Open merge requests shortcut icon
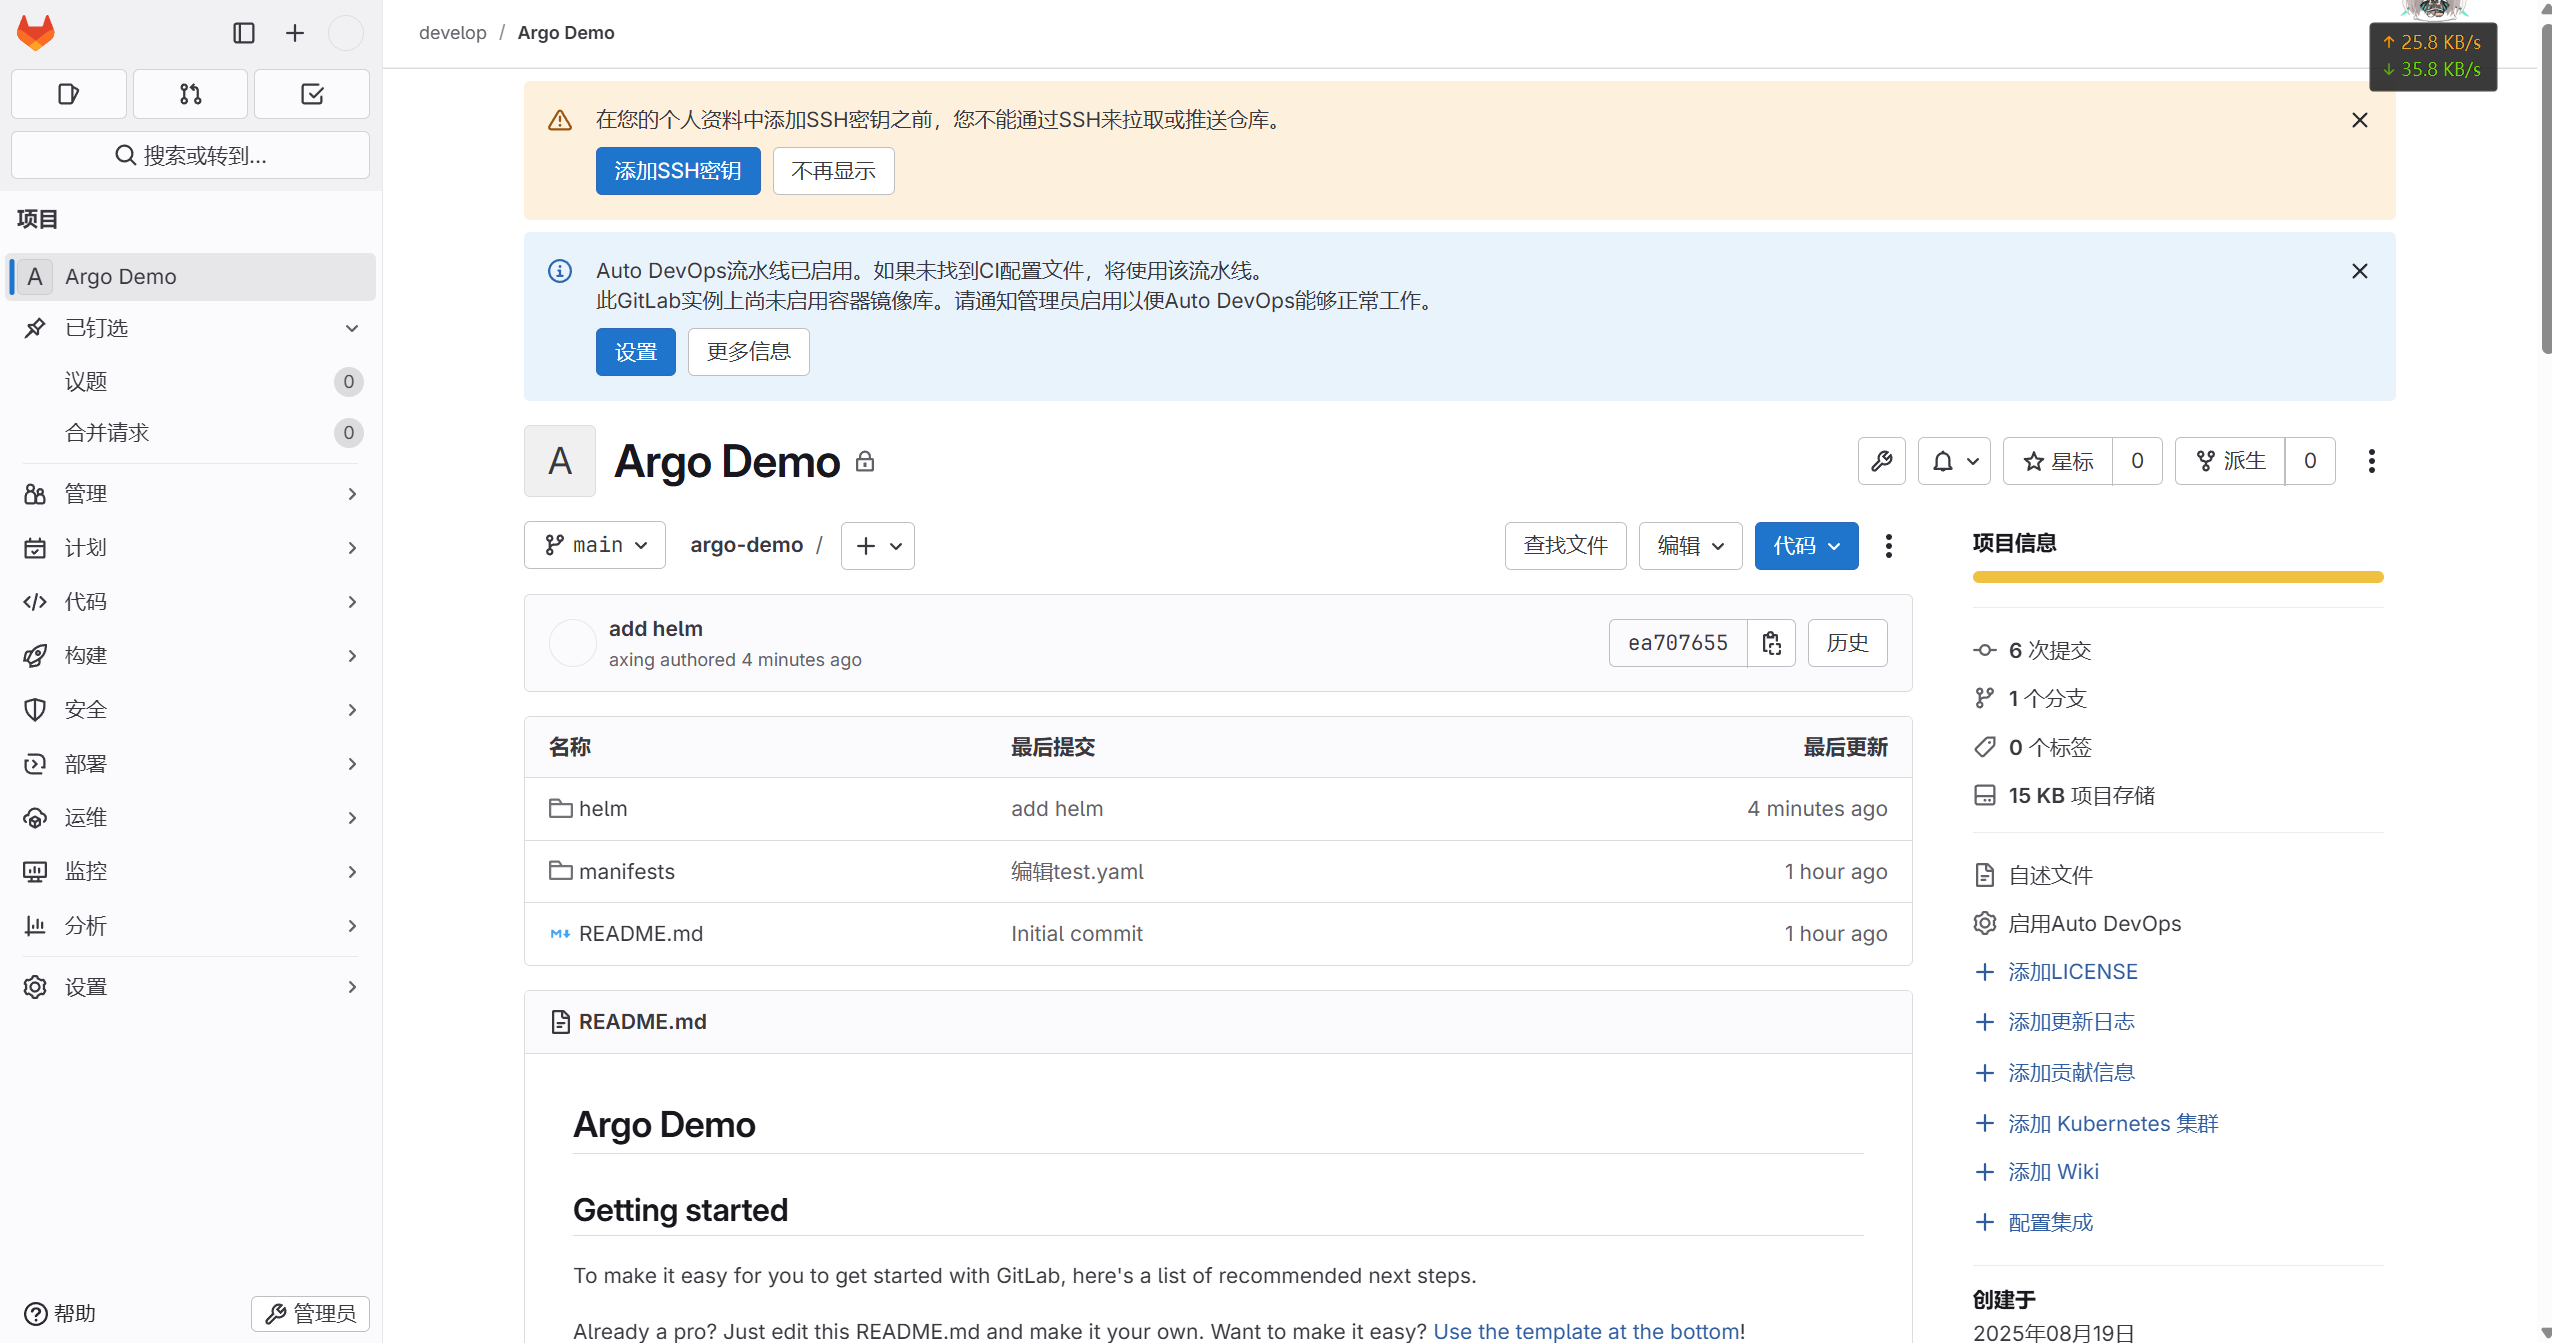 click(190, 94)
